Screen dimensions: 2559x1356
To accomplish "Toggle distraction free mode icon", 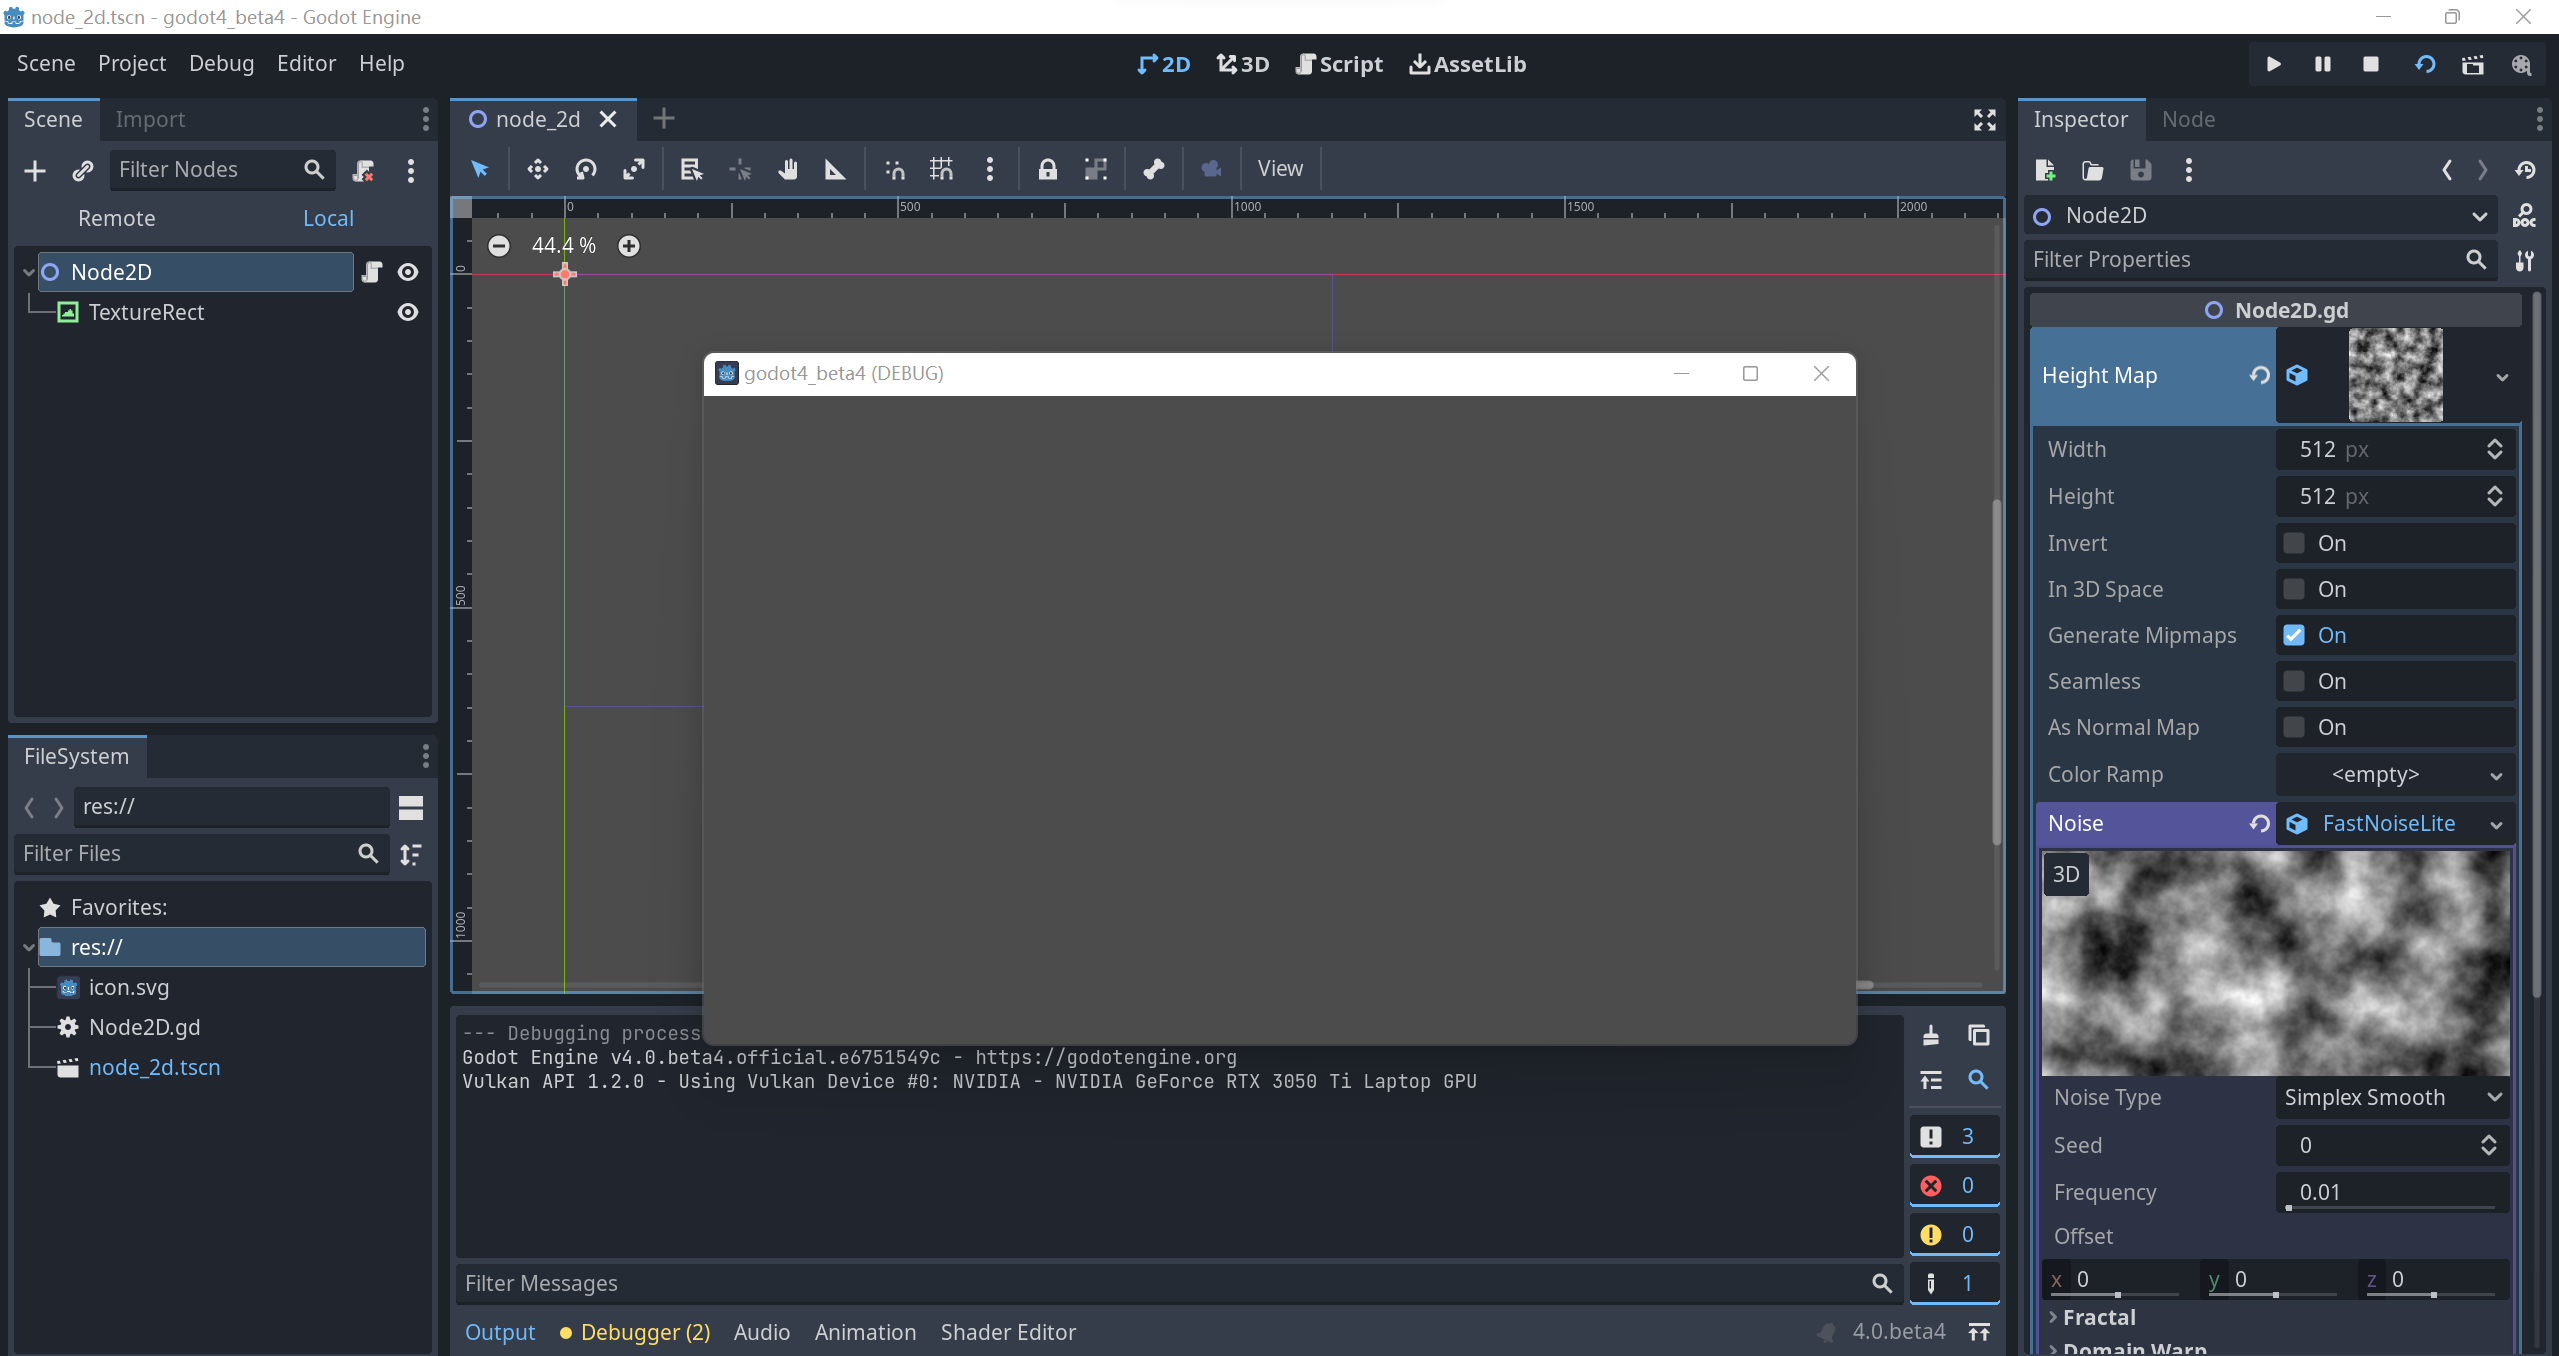I will [1985, 120].
